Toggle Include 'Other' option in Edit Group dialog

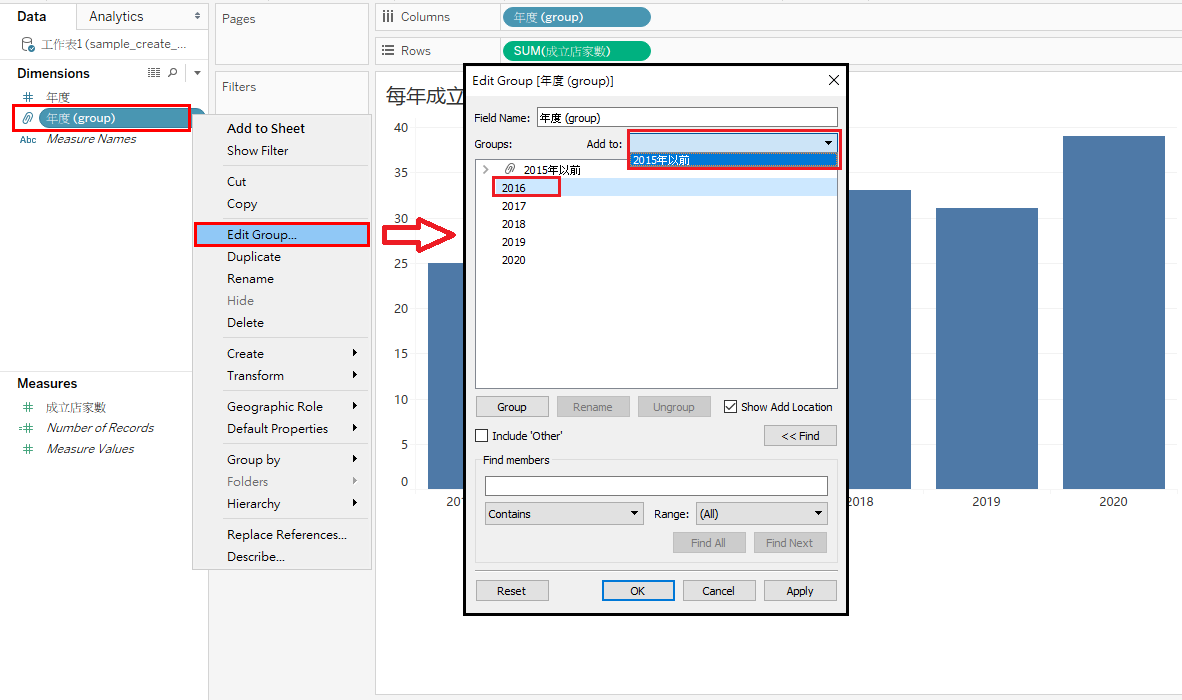tap(483, 435)
